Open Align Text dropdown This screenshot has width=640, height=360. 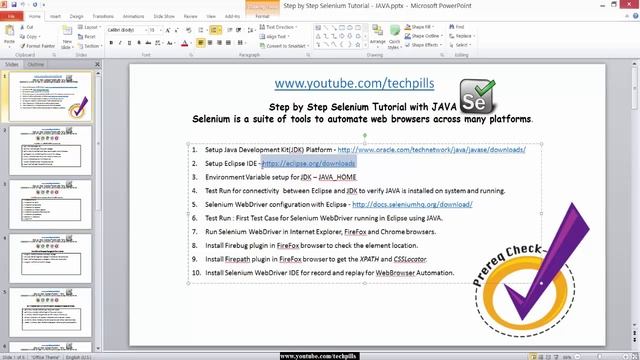point(275,36)
